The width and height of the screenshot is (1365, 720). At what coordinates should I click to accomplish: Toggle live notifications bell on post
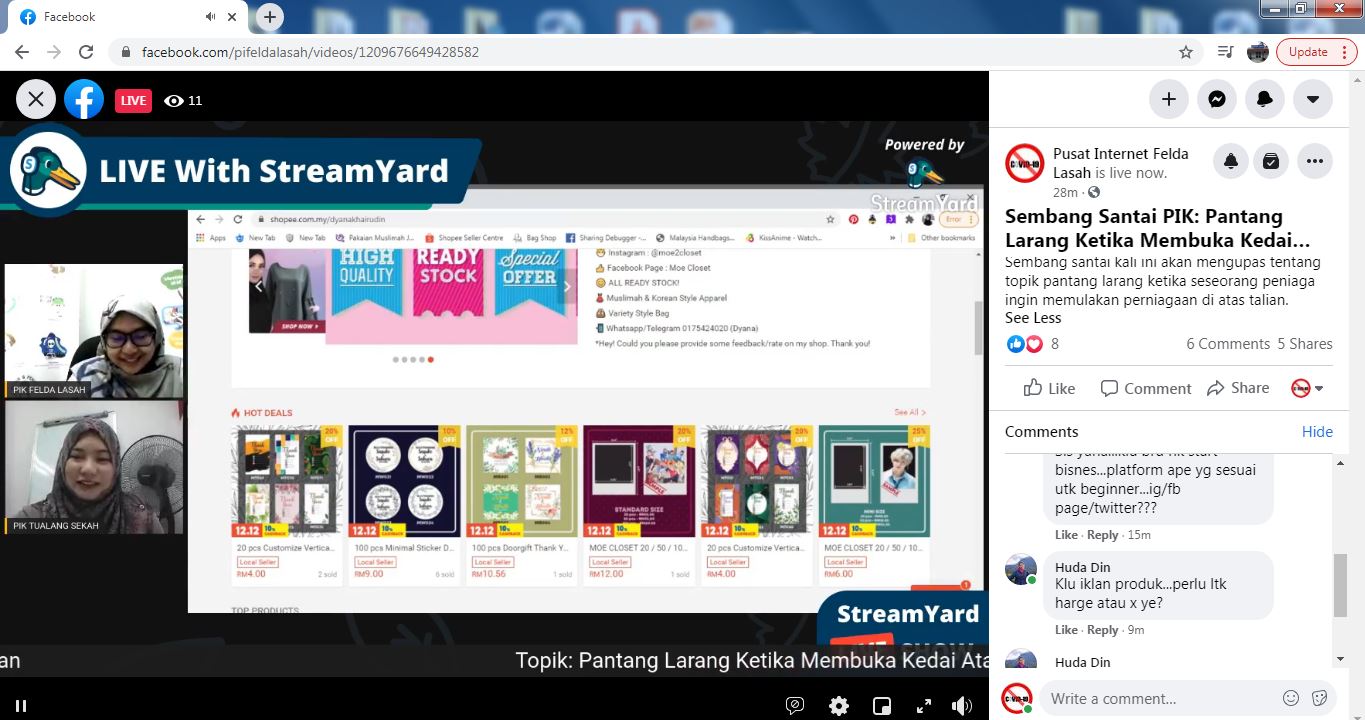[1231, 161]
